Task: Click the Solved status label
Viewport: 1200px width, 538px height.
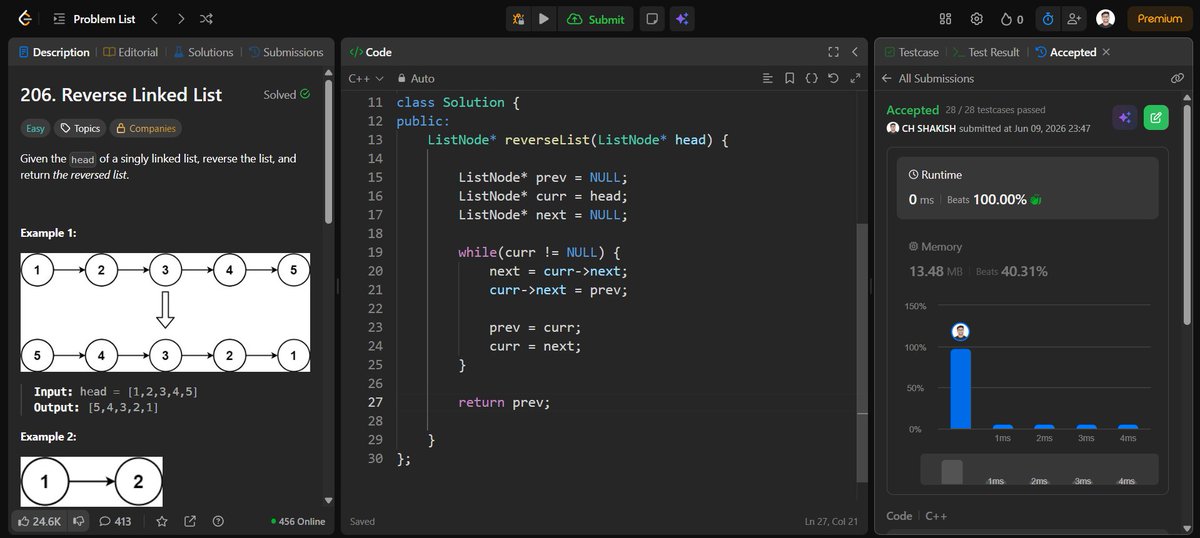Action: tap(287, 95)
